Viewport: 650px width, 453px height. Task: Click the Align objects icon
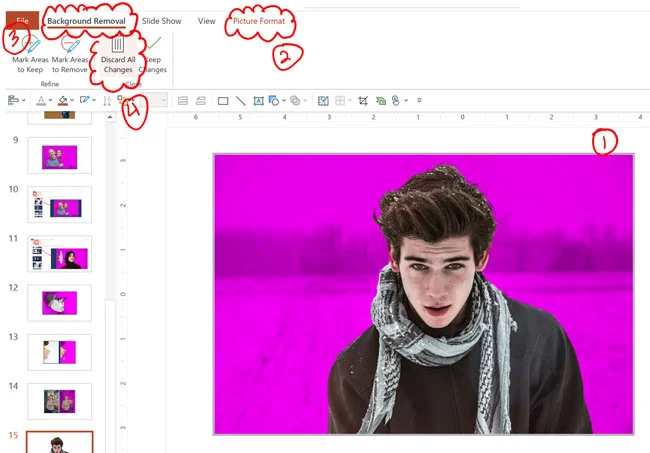pyautogui.click(x=13, y=100)
